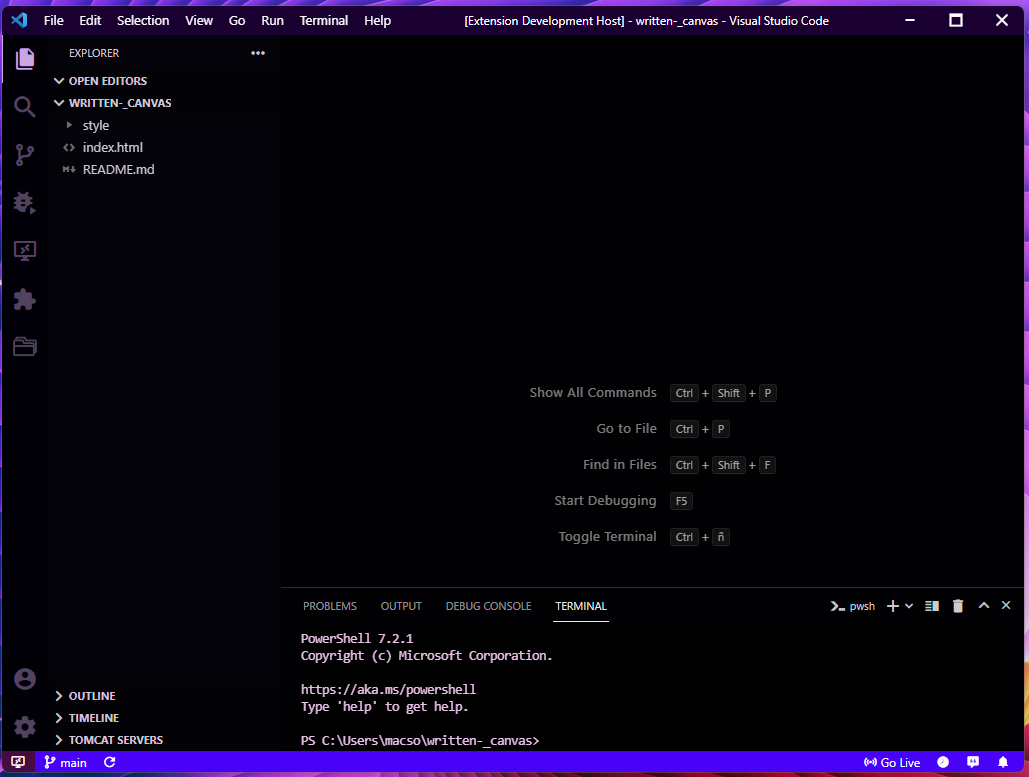1029x777 pixels.
Task: Start the Go Live server
Action: coord(891,762)
